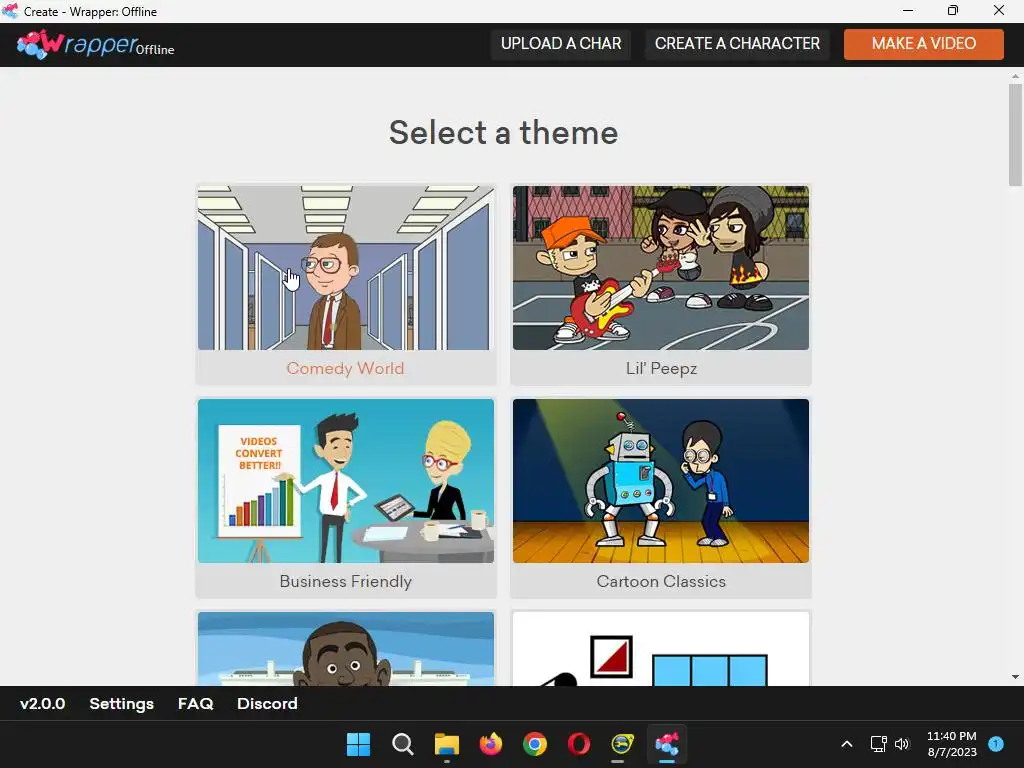Viewport: 1024px width, 768px height.
Task: Open taskbar Search
Action: 402,744
